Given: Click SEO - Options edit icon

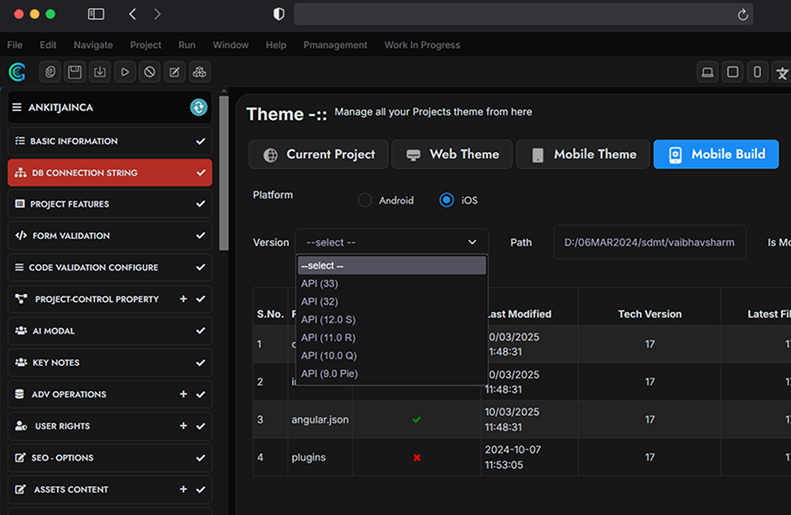Looking at the screenshot, I should (x=20, y=457).
